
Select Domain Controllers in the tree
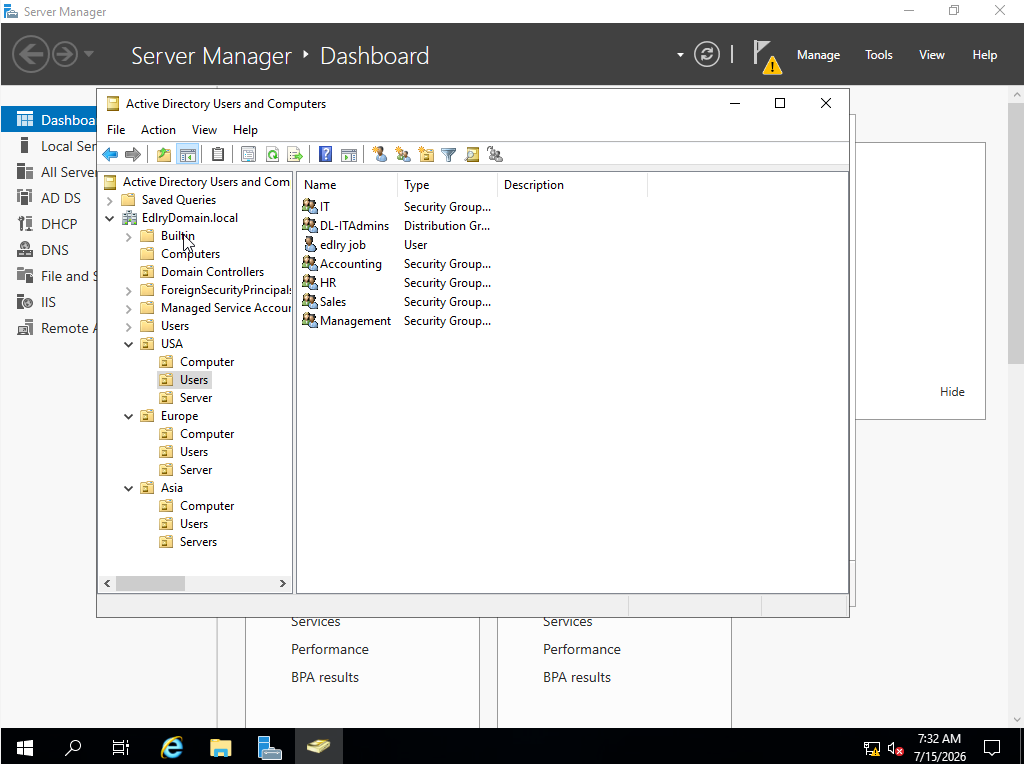coord(212,272)
